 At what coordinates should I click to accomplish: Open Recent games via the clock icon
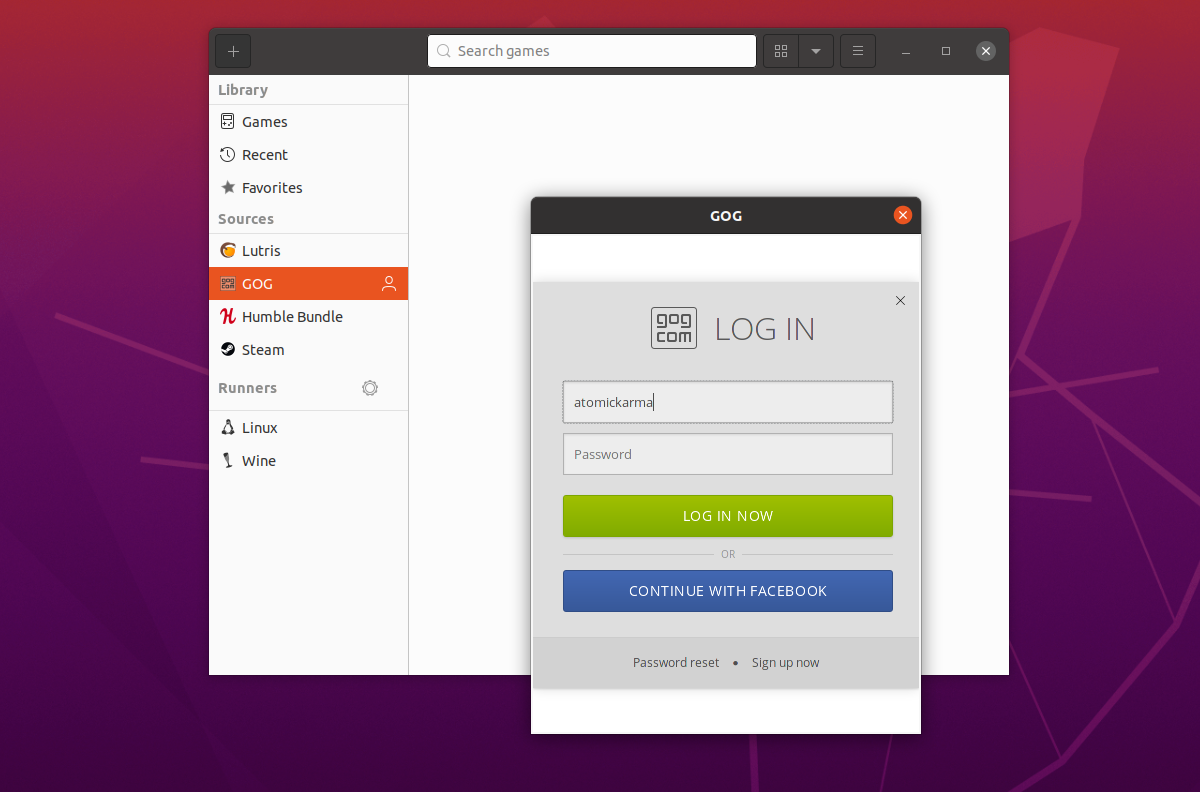click(x=228, y=154)
